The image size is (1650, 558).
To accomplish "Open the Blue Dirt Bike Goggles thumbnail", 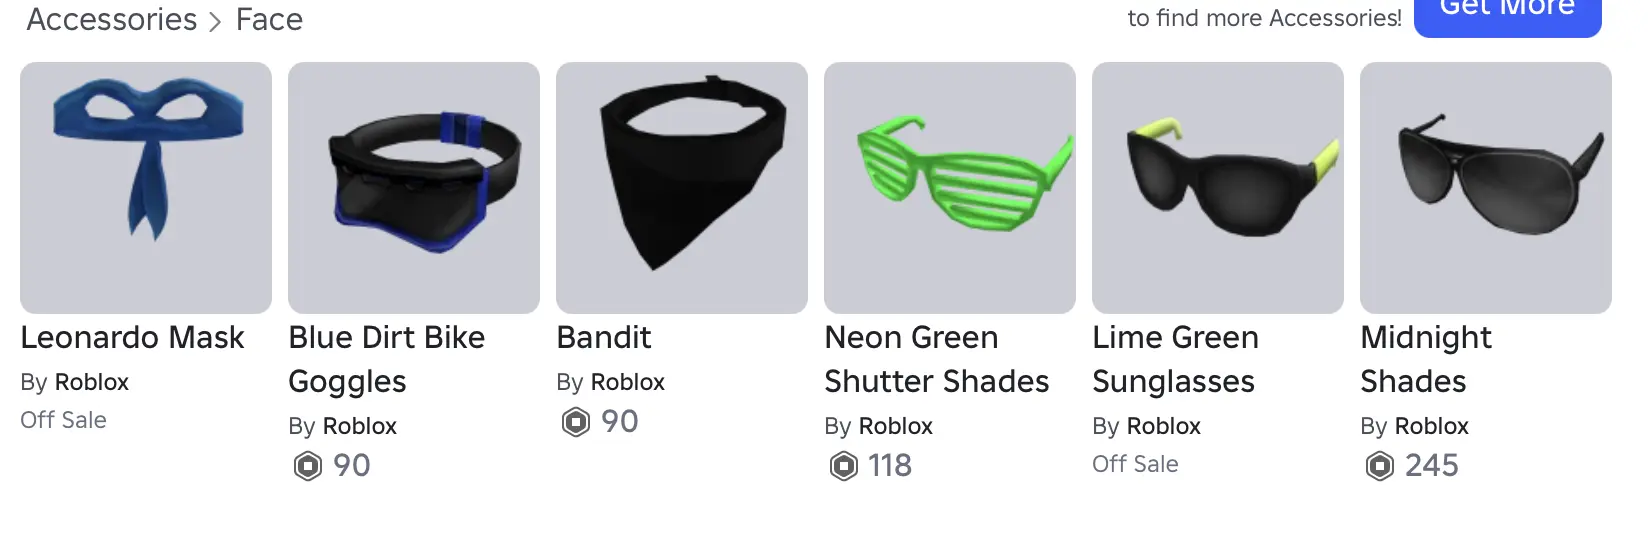I will coord(414,188).
